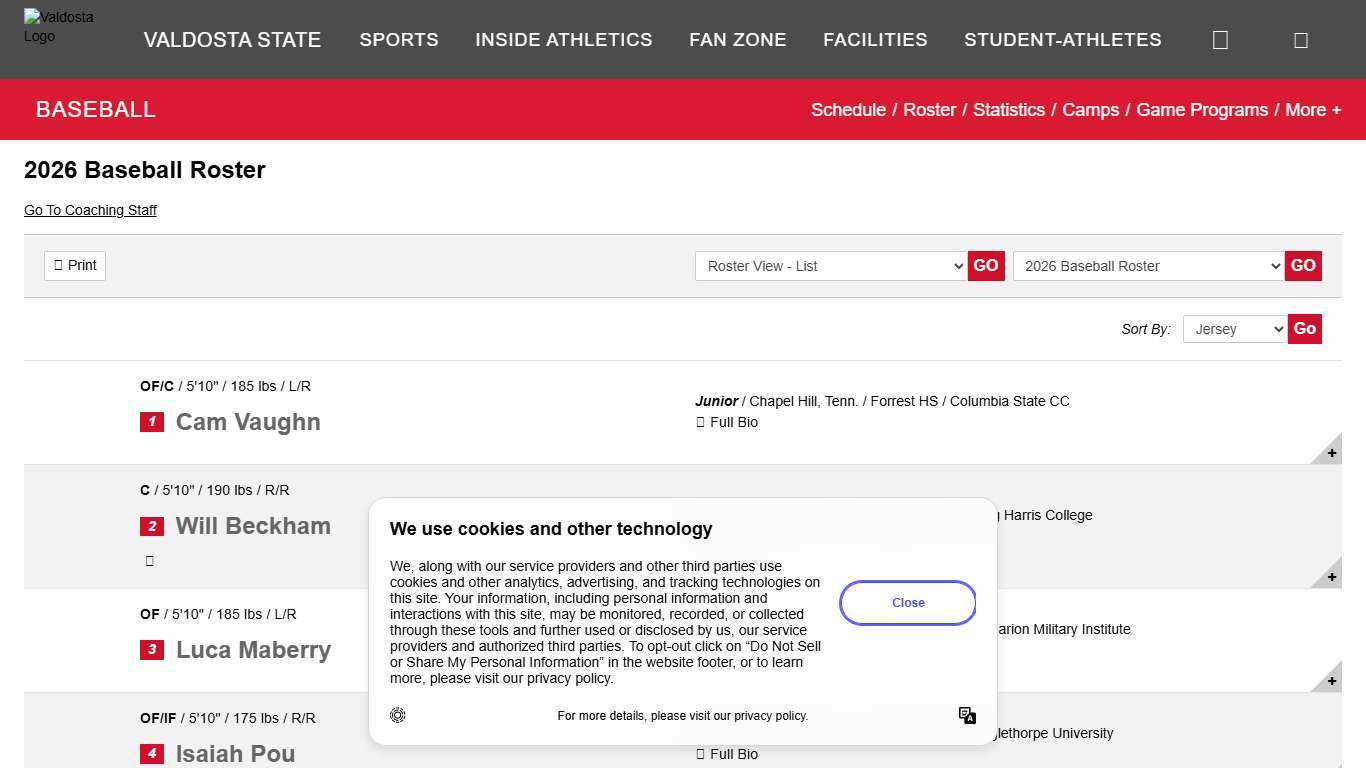
Task: Click jersey number 3 badge for Luca Maberry
Action: click(152, 650)
